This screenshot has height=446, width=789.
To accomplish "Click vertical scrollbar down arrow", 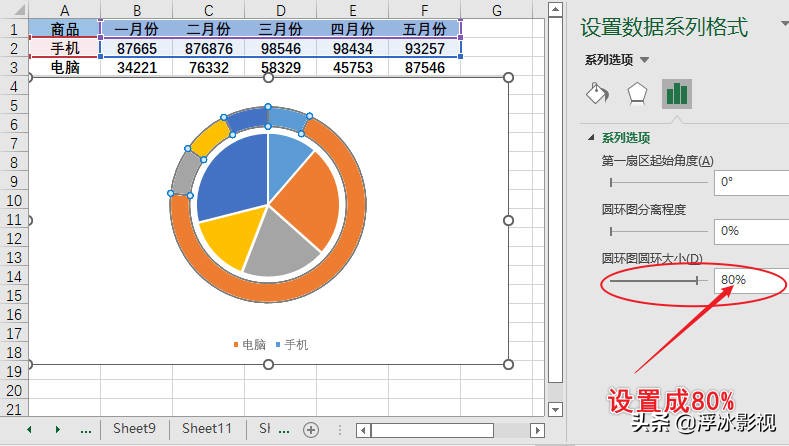I will click(x=555, y=409).
